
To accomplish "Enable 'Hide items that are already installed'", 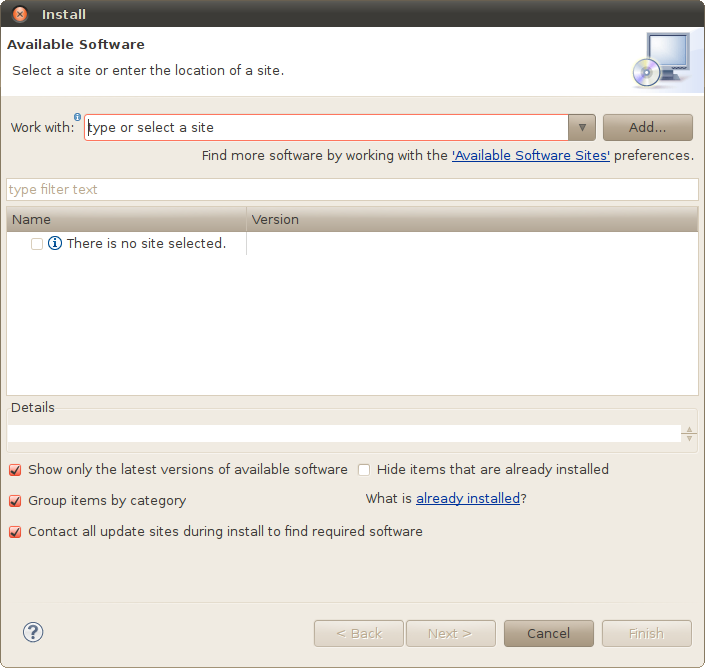I will coord(364,470).
